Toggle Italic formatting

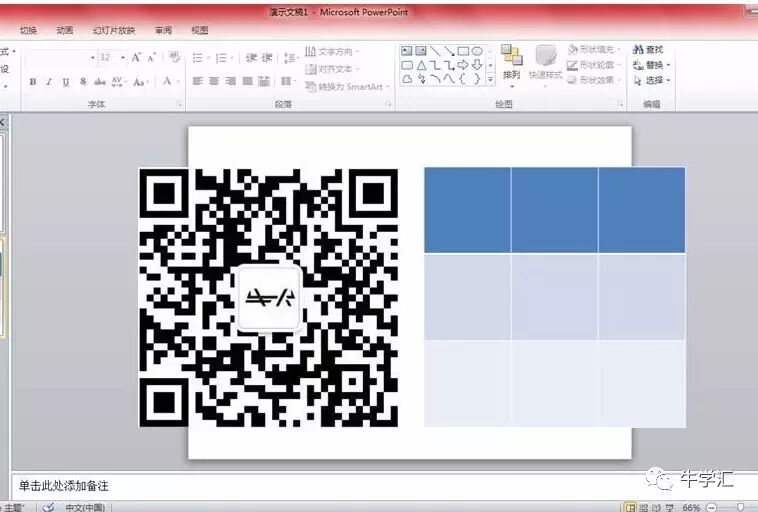tap(49, 82)
